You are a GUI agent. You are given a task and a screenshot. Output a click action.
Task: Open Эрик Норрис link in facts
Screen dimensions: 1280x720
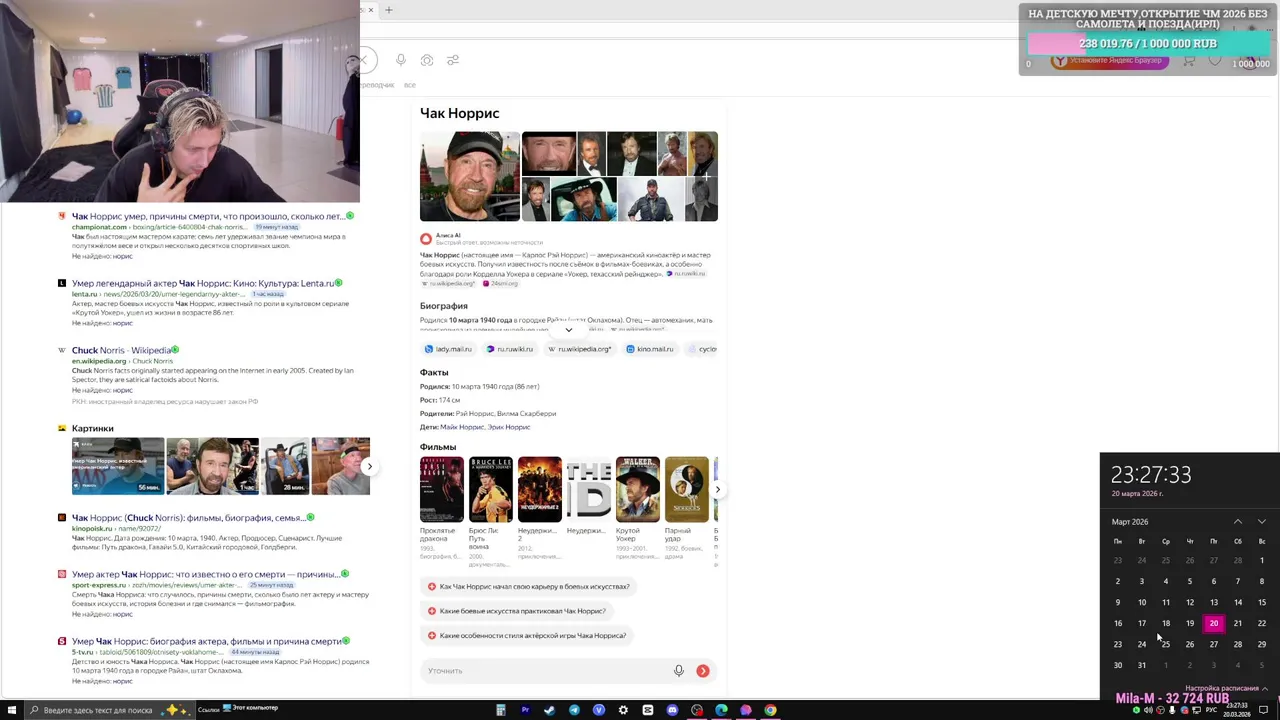pyautogui.click(x=509, y=427)
